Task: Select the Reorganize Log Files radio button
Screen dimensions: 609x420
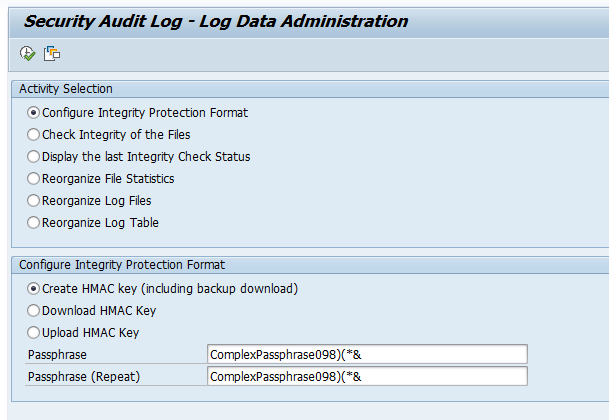Action: click(34, 201)
